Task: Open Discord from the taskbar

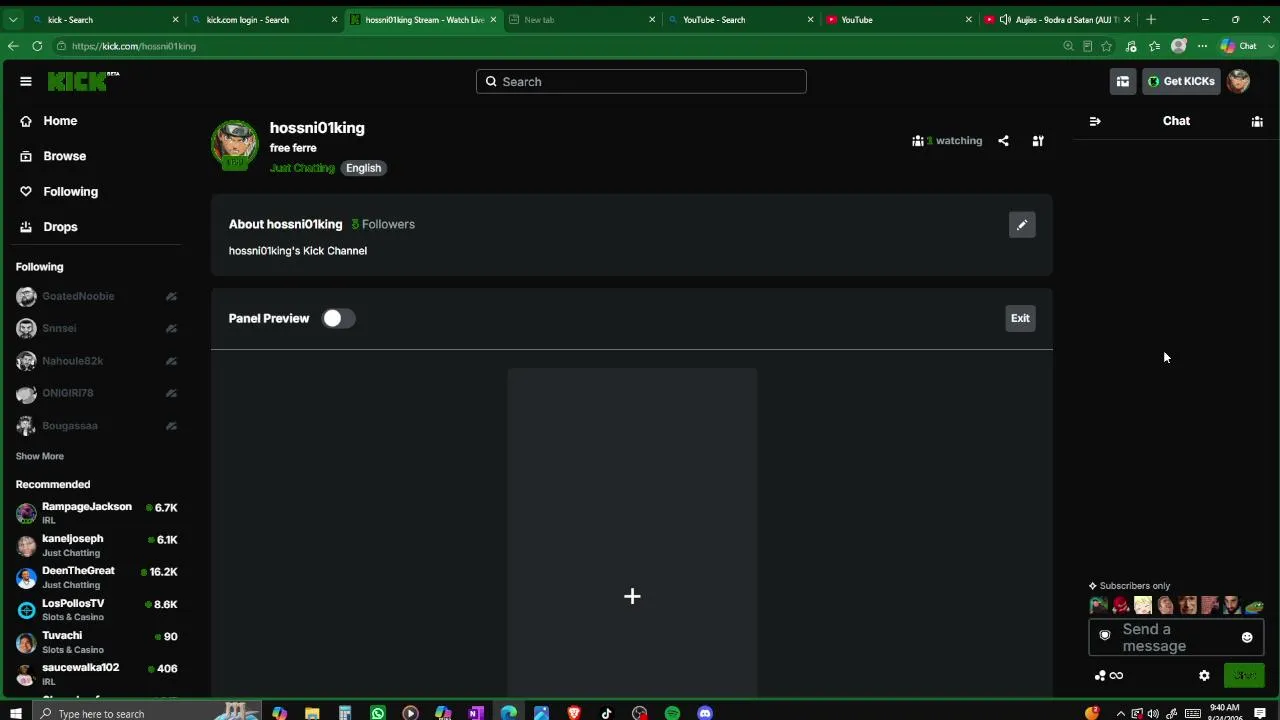Action: pyautogui.click(x=705, y=713)
